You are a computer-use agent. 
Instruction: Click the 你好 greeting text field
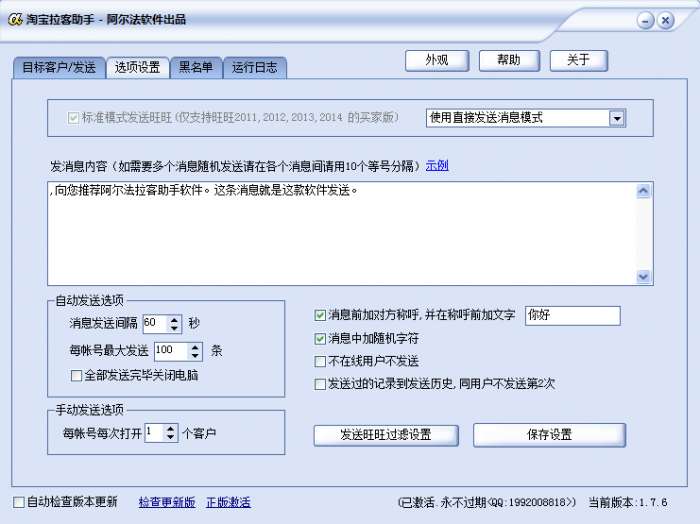[573, 316]
